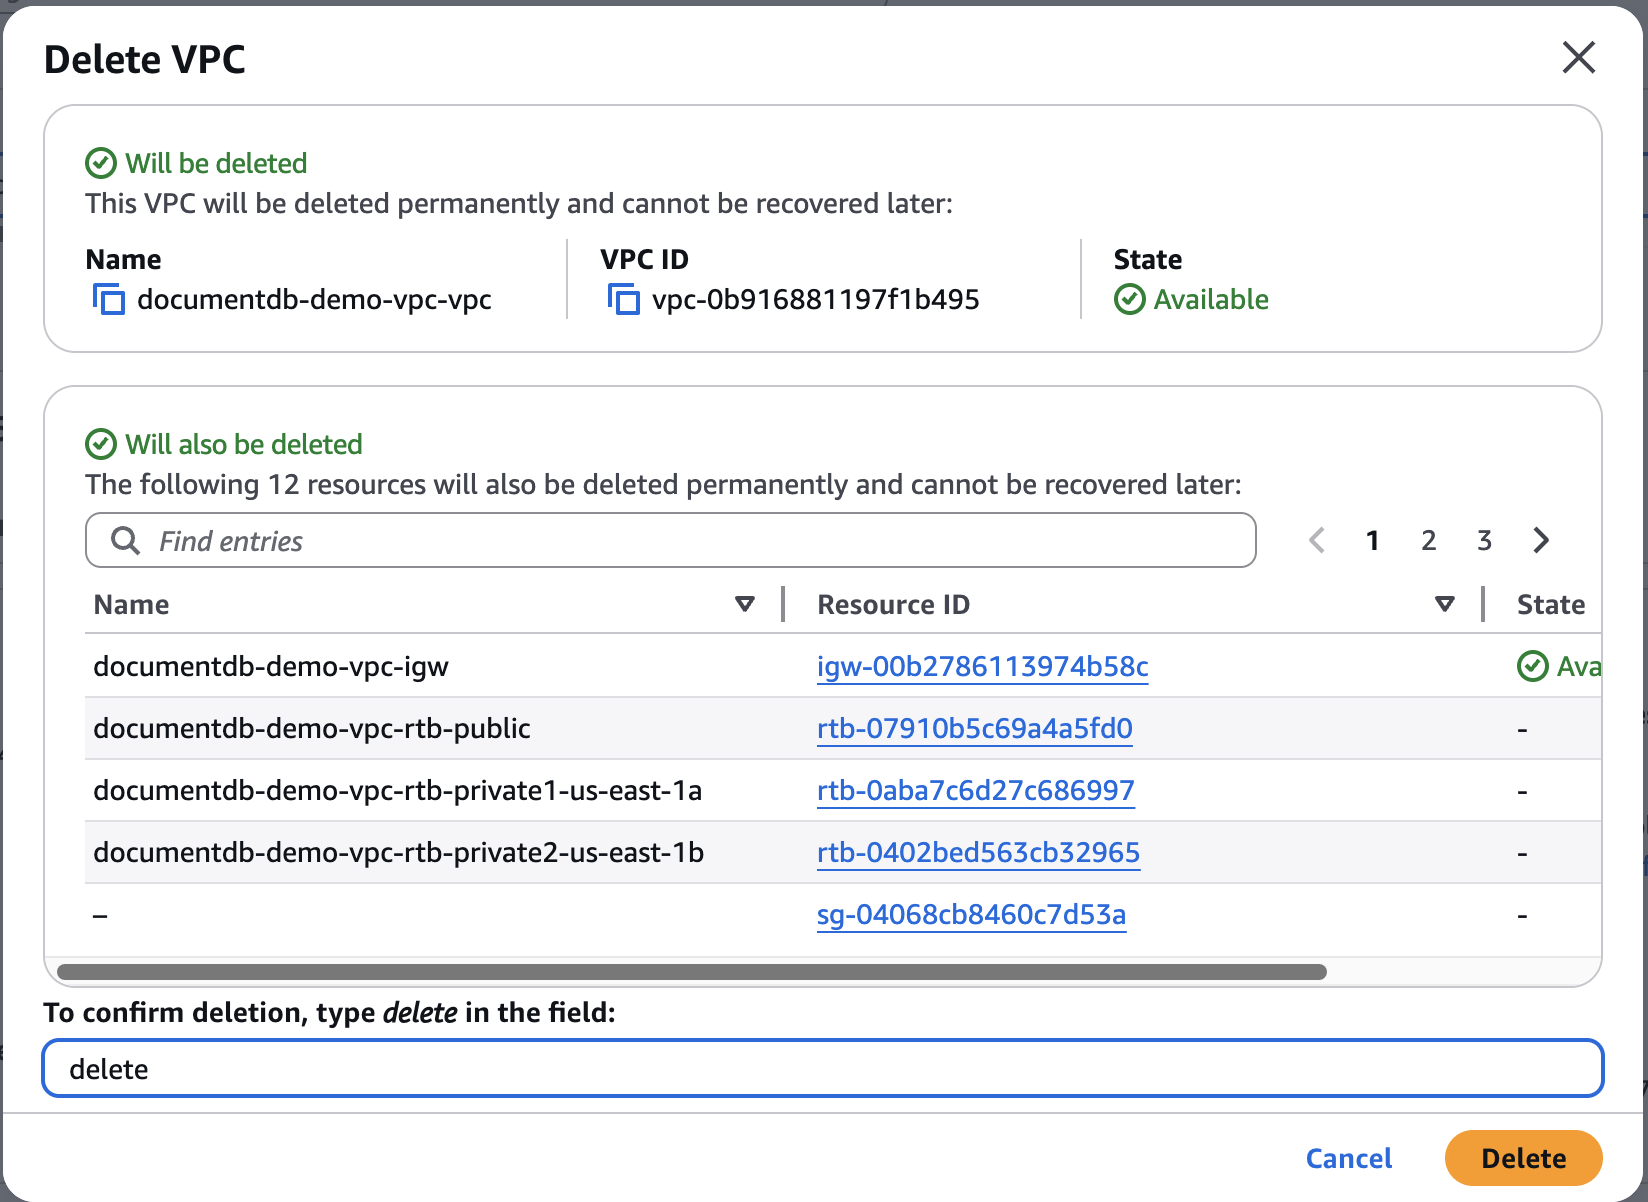This screenshot has height=1202, width=1648.
Task: Select the documentdb-demo-vpc-rtb-public name cell
Action: coord(312,729)
